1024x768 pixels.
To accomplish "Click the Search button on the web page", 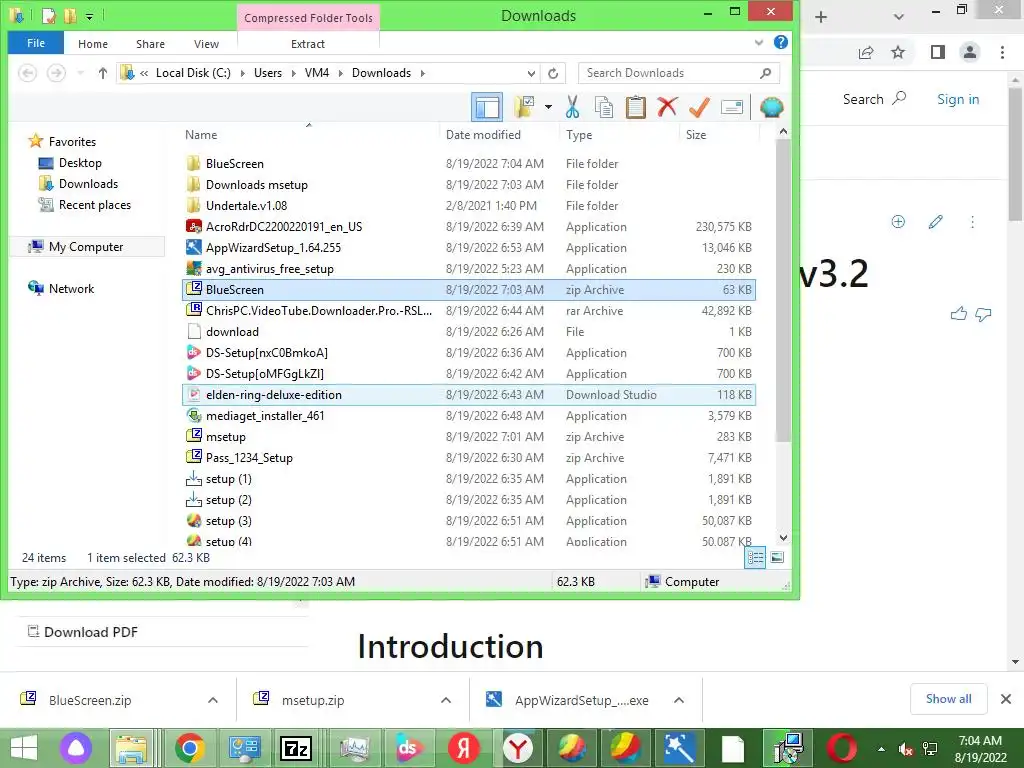I will tap(874, 99).
